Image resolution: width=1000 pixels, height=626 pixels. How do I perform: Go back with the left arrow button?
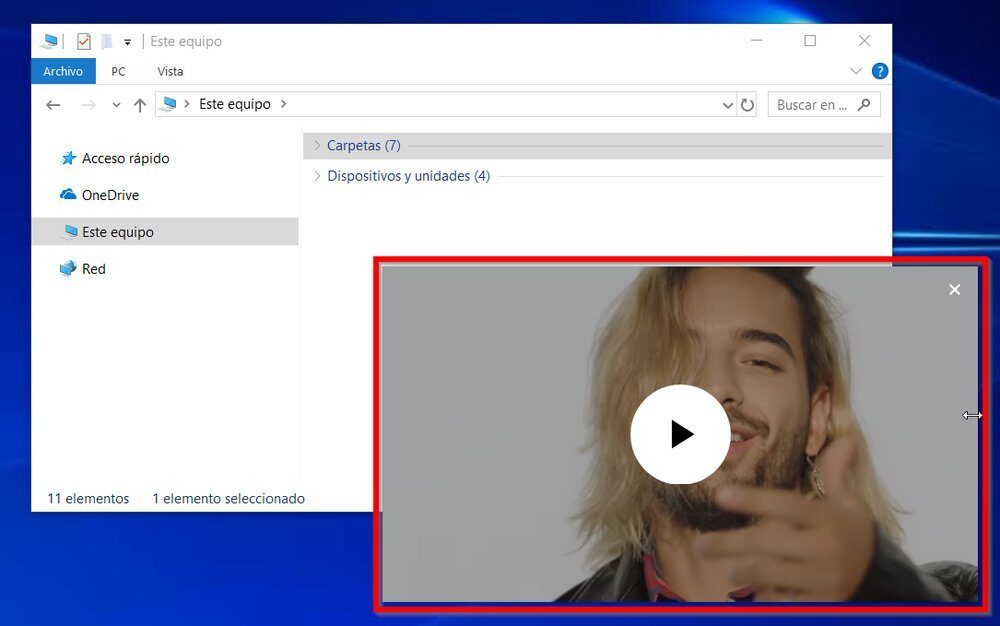54,105
